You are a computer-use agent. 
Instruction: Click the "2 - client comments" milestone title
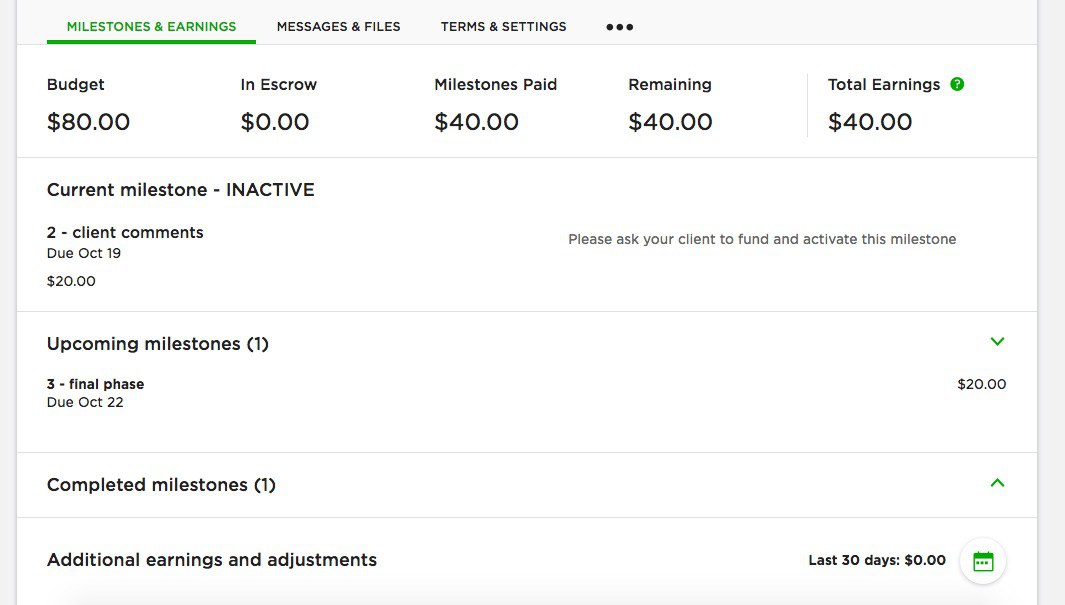pyautogui.click(x=125, y=233)
